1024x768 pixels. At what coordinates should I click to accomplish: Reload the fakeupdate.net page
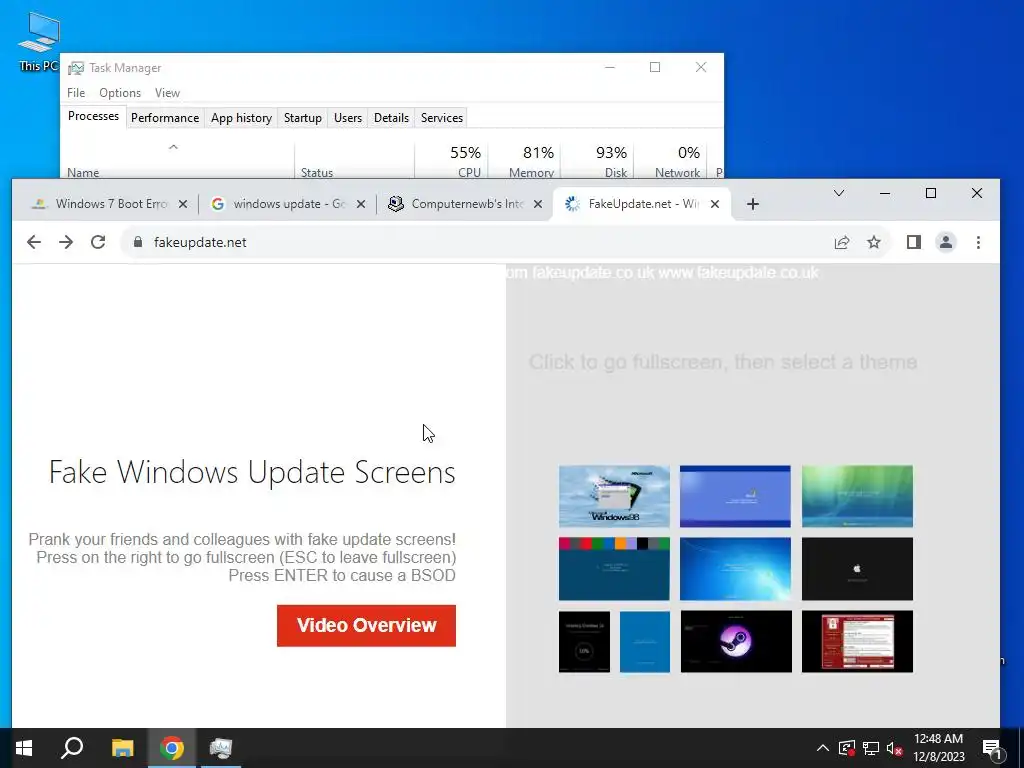click(x=98, y=242)
